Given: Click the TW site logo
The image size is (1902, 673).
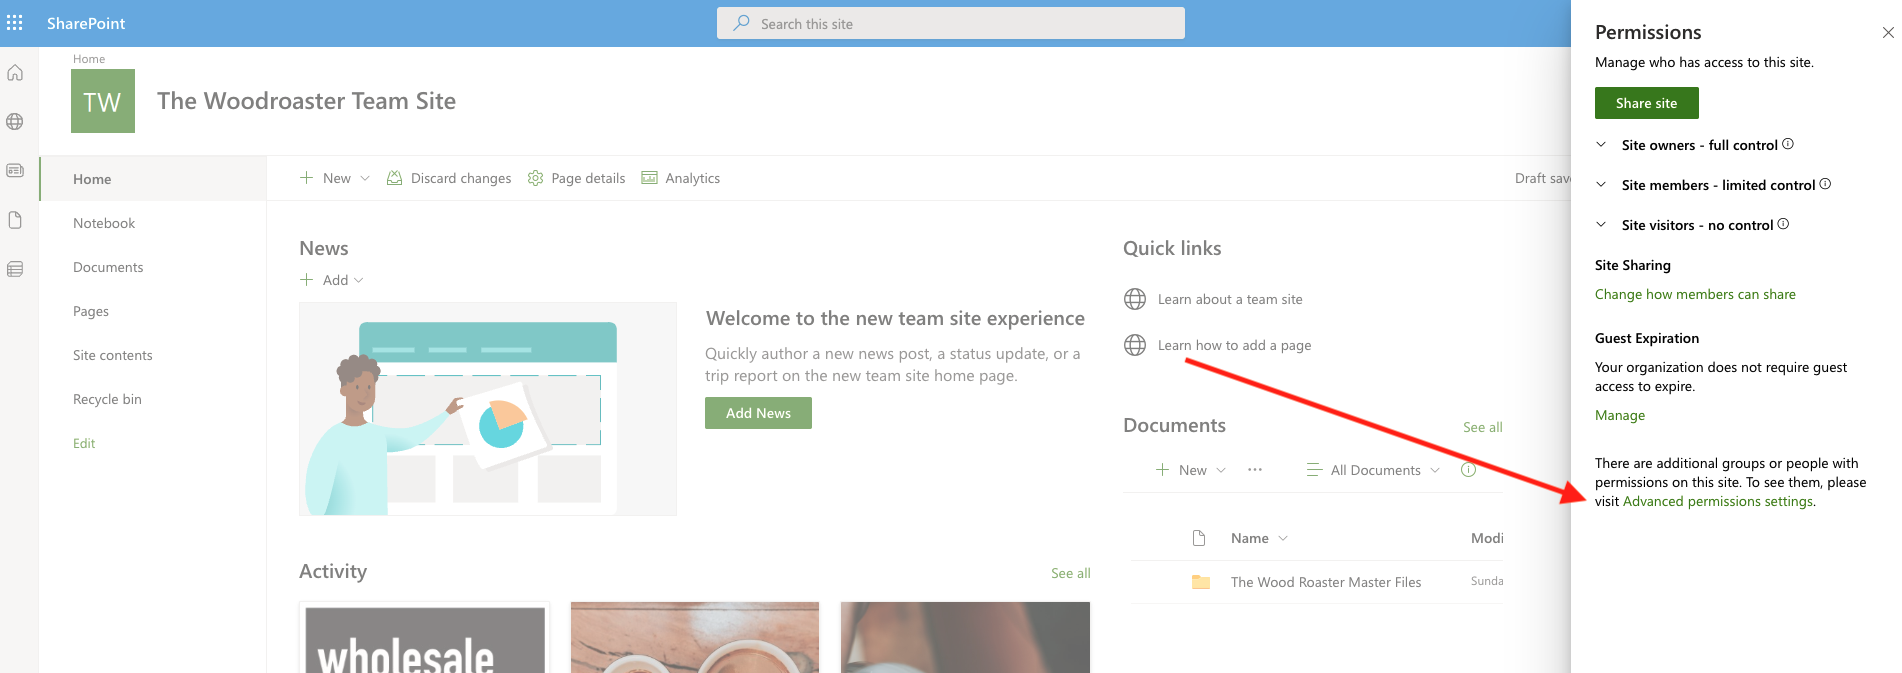Looking at the screenshot, I should coord(103,101).
